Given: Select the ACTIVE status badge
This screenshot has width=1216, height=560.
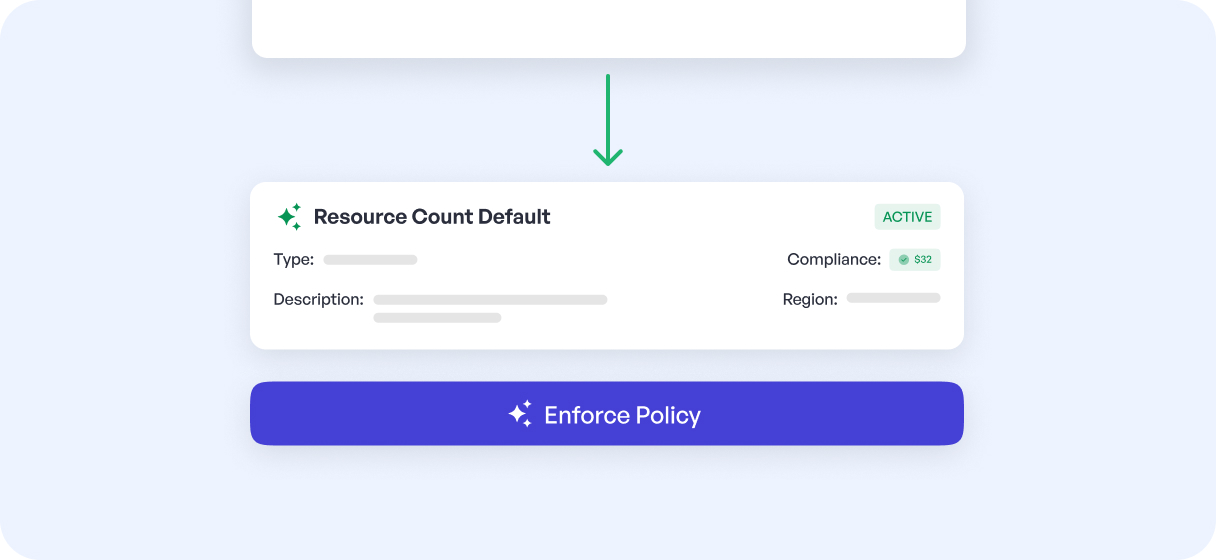Looking at the screenshot, I should [907, 217].
